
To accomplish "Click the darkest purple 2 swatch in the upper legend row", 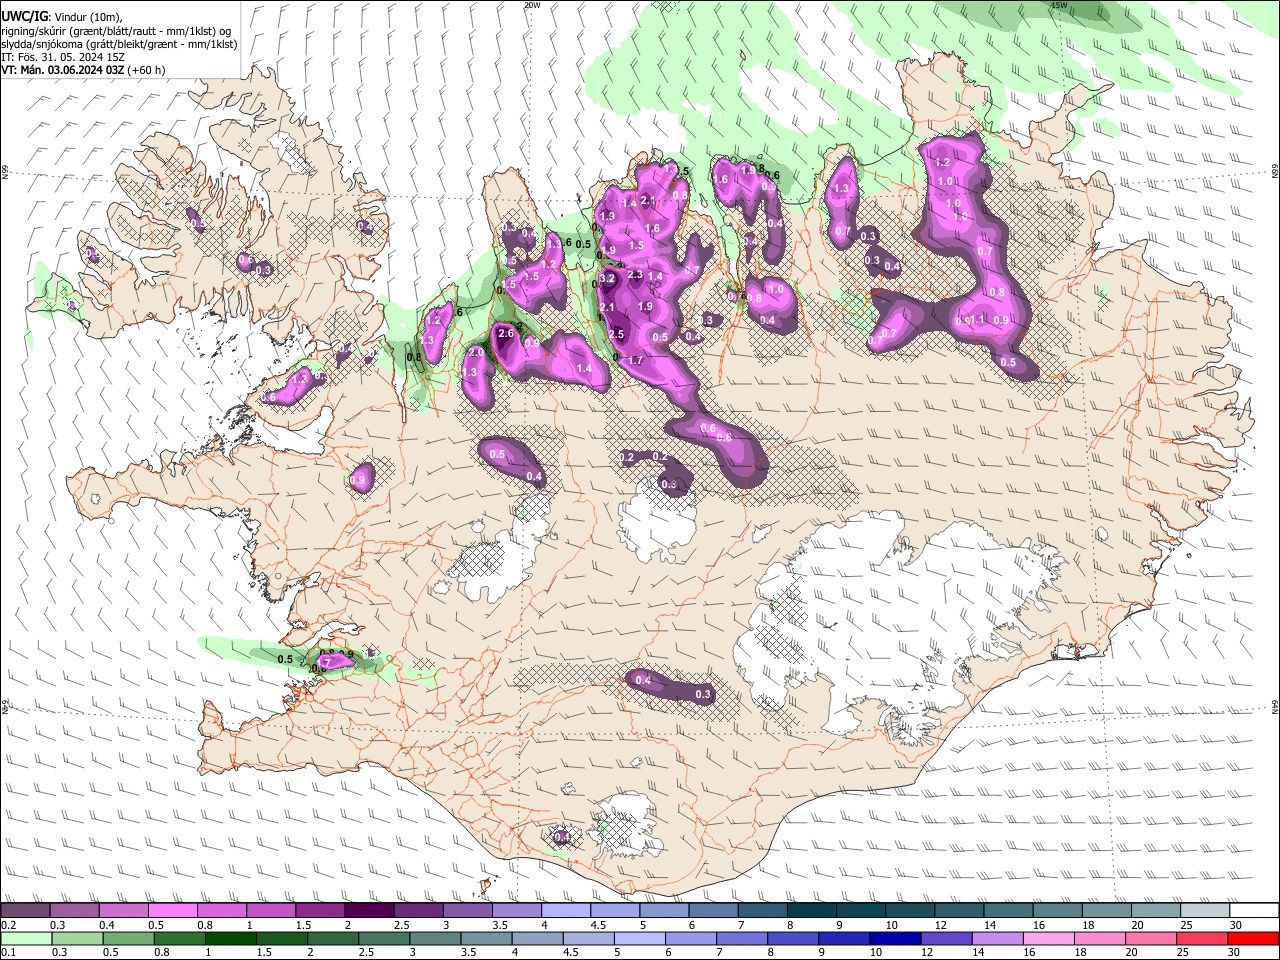I will (x=369, y=910).
